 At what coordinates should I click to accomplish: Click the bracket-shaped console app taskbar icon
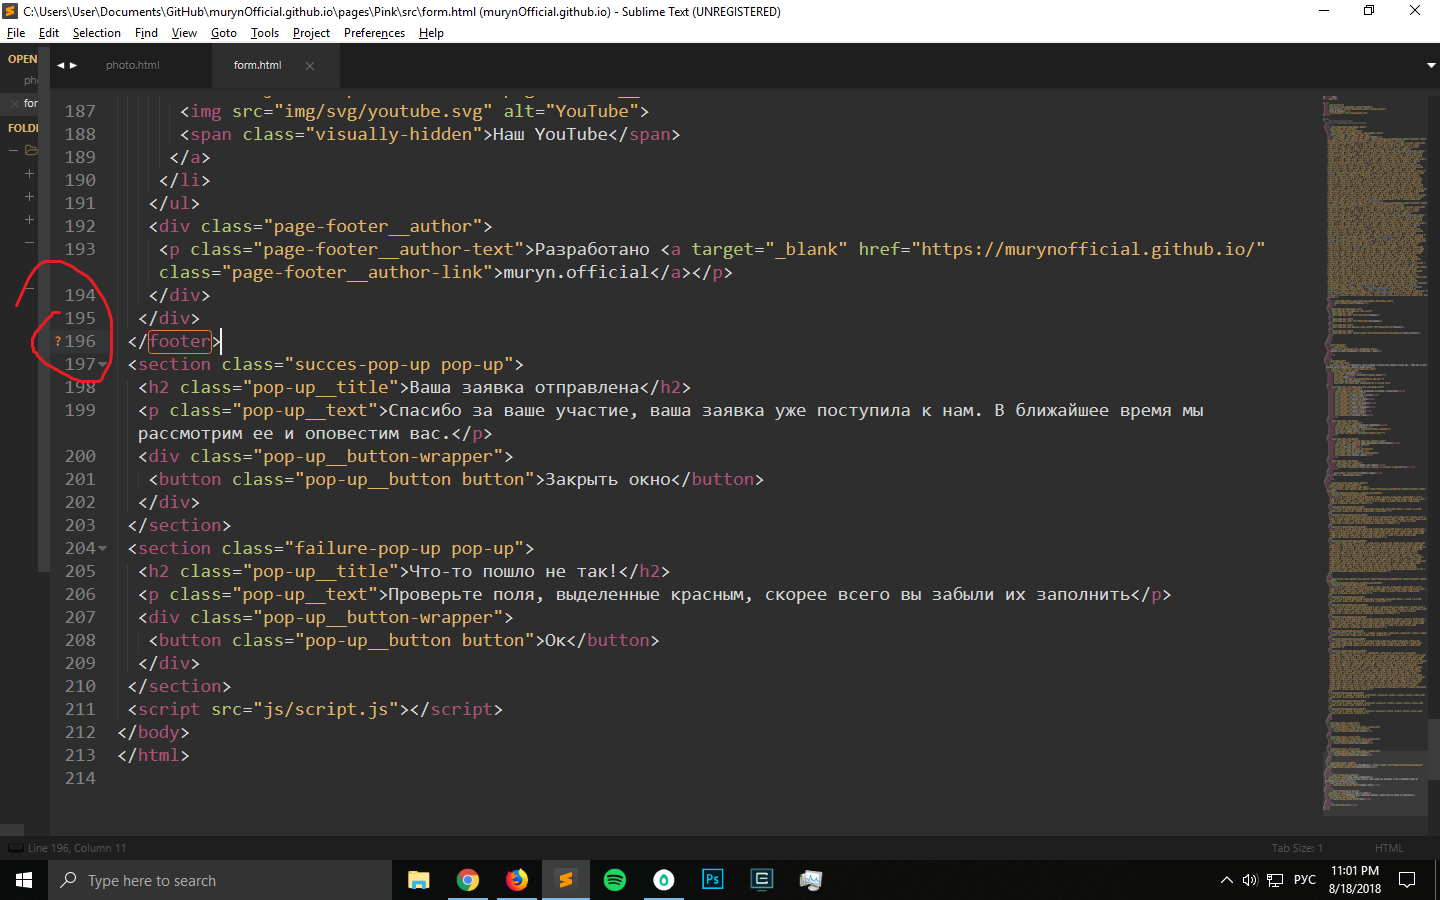coord(762,880)
